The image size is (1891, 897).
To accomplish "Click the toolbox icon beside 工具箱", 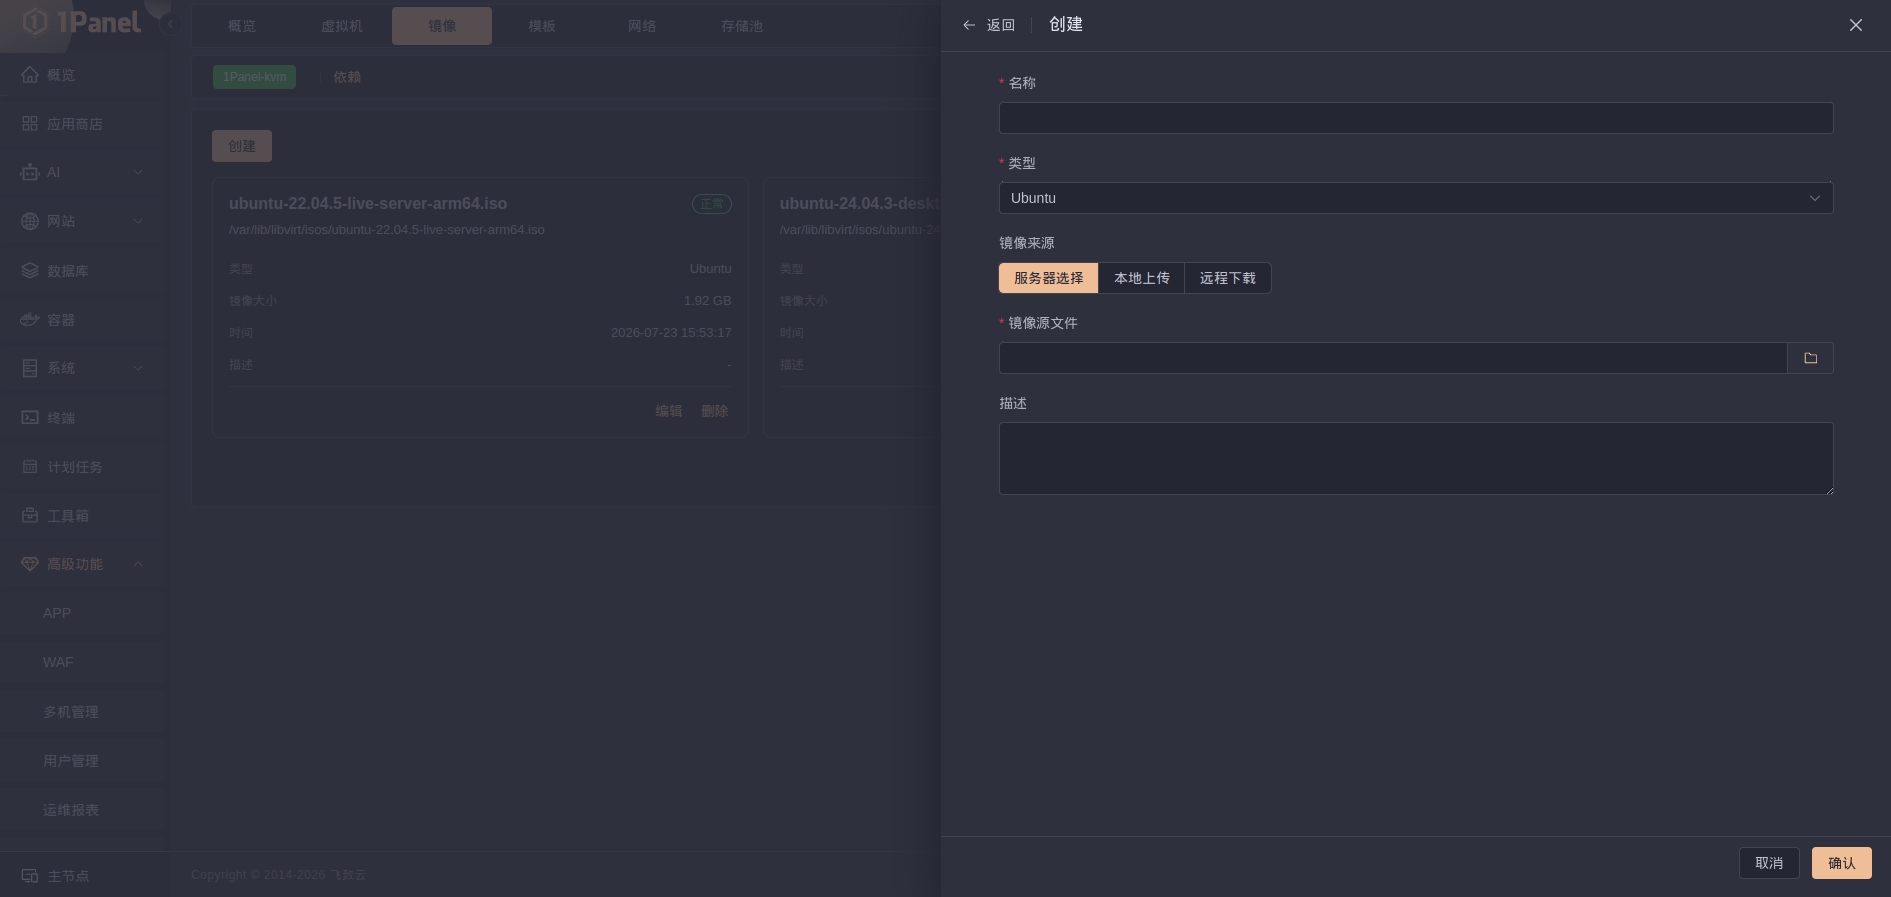I will tap(30, 516).
